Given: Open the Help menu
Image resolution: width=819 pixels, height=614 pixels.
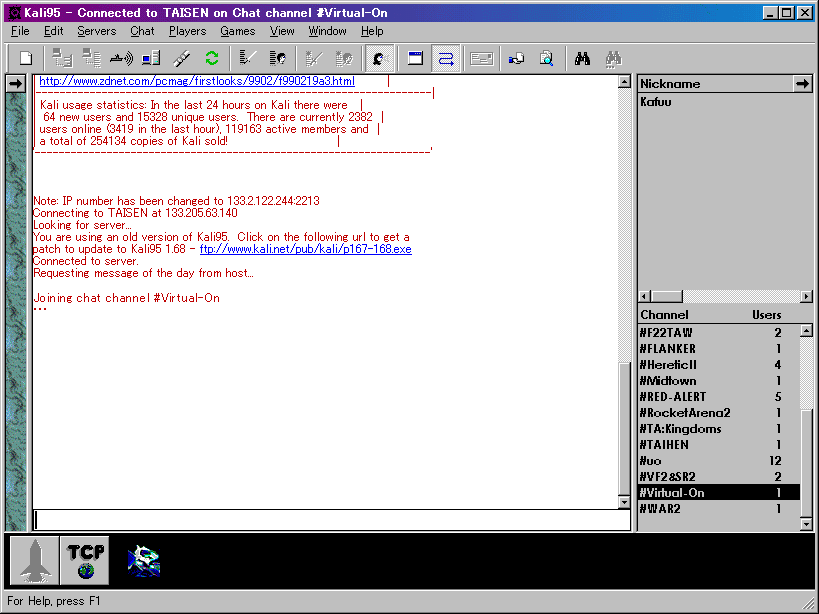Looking at the screenshot, I should (x=372, y=31).
